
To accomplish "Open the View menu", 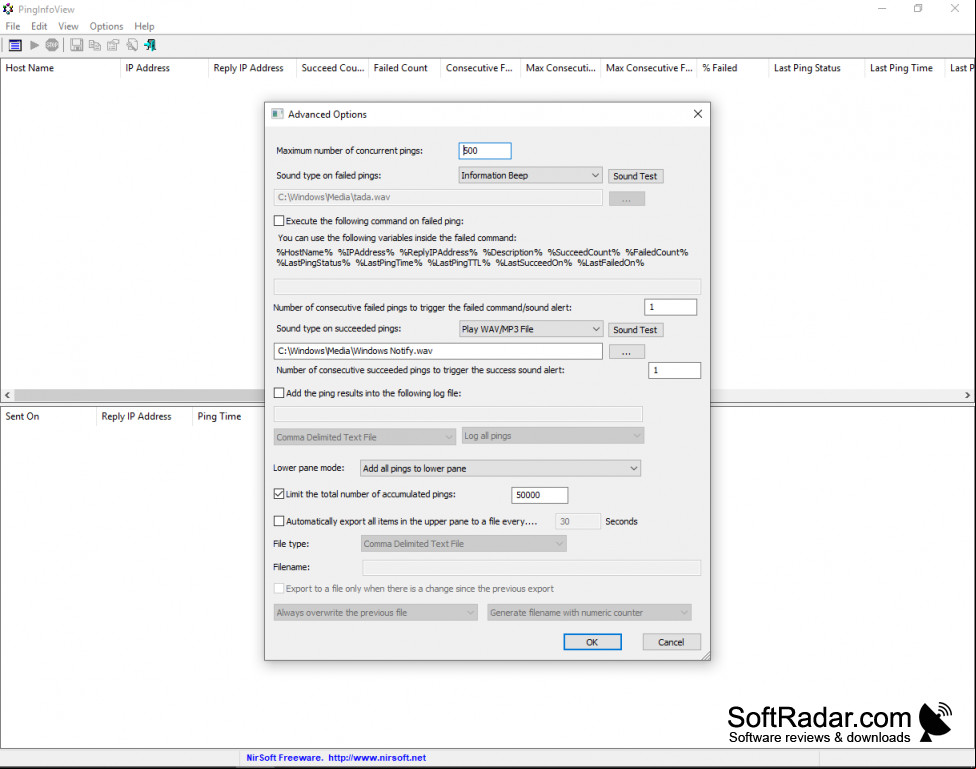I will [x=68, y=26].
